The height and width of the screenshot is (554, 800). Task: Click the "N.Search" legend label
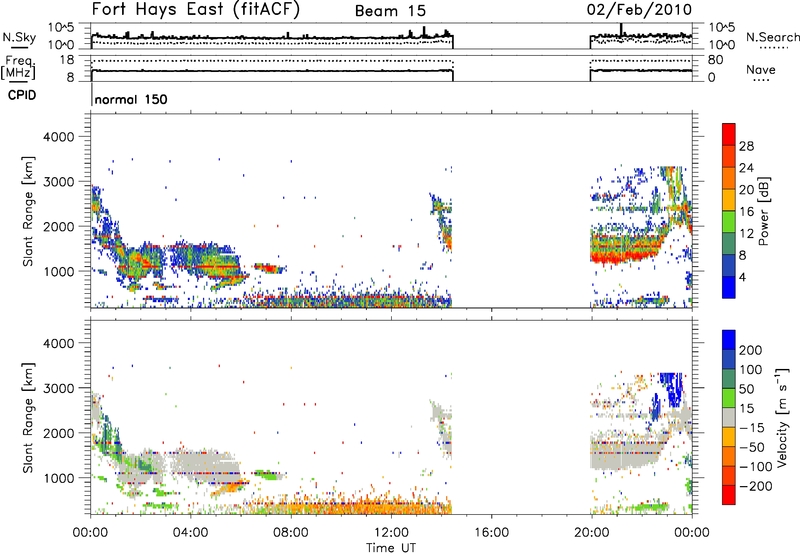[772, 37]
